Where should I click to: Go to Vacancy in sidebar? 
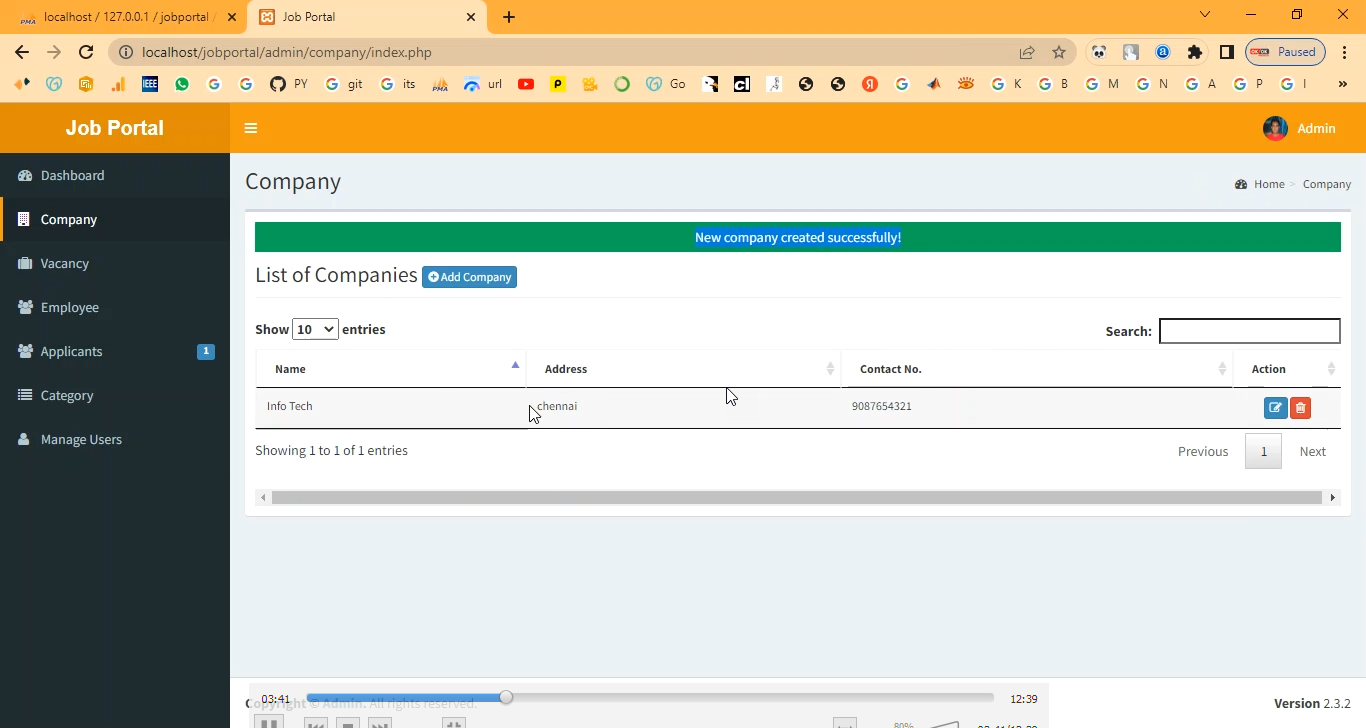coord(65,264)
